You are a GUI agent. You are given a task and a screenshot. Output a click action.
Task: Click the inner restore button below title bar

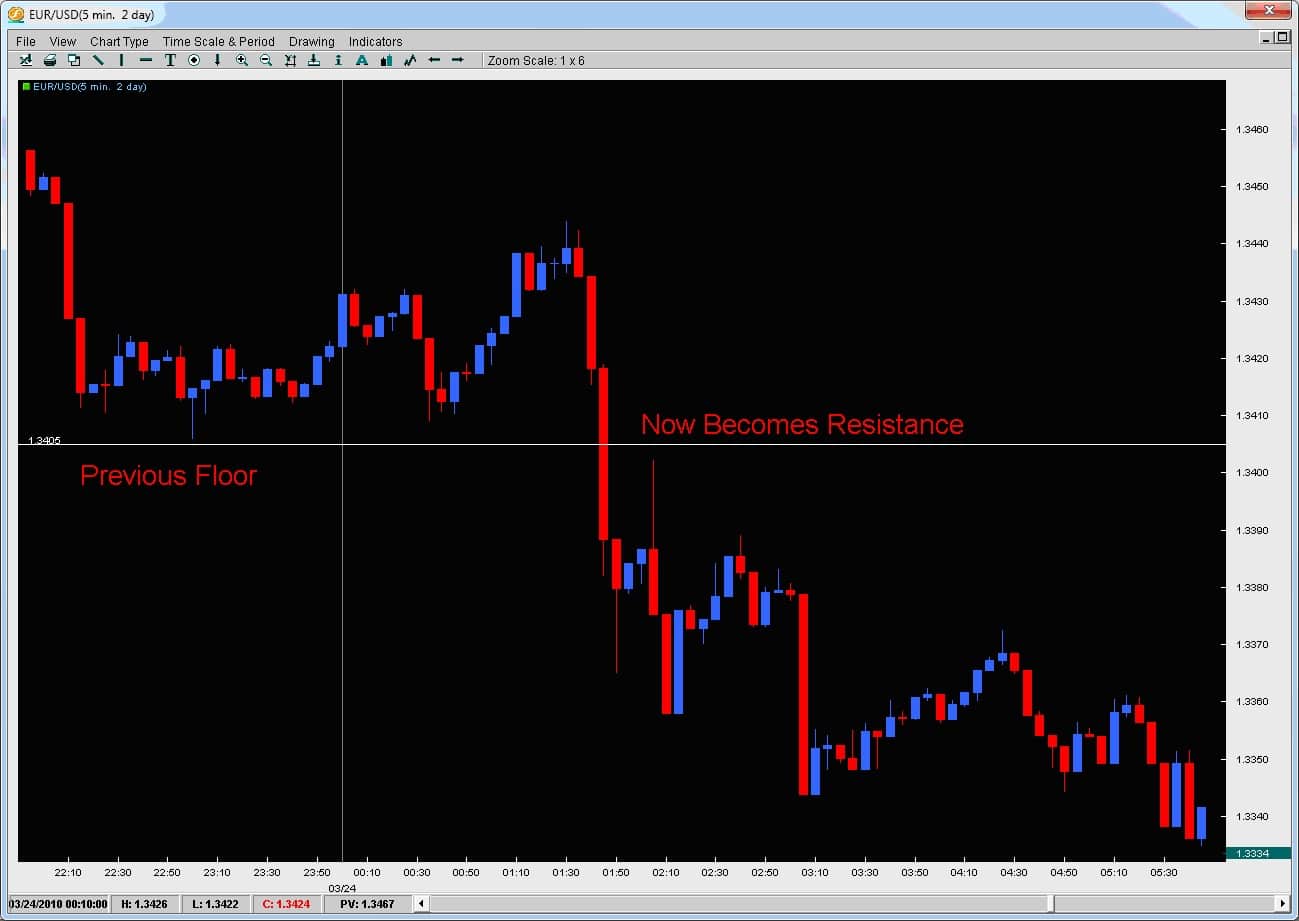(x=1282, y=37)
